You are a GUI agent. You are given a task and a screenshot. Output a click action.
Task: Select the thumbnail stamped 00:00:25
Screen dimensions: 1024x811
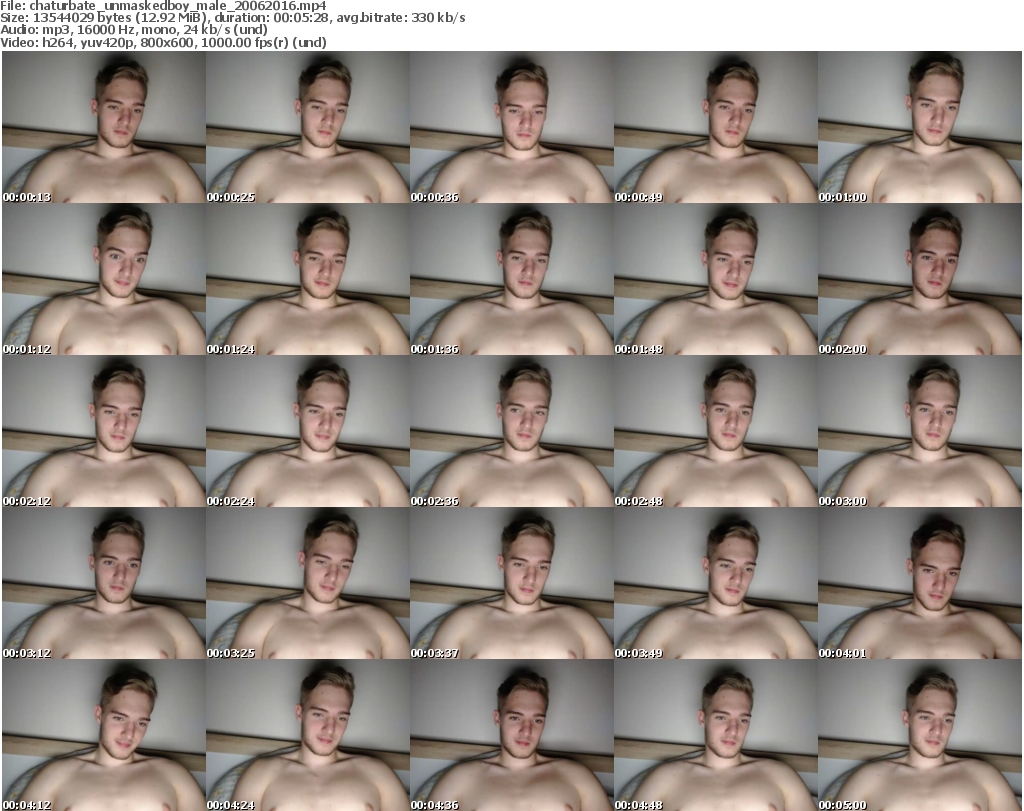tap(308, 127)
